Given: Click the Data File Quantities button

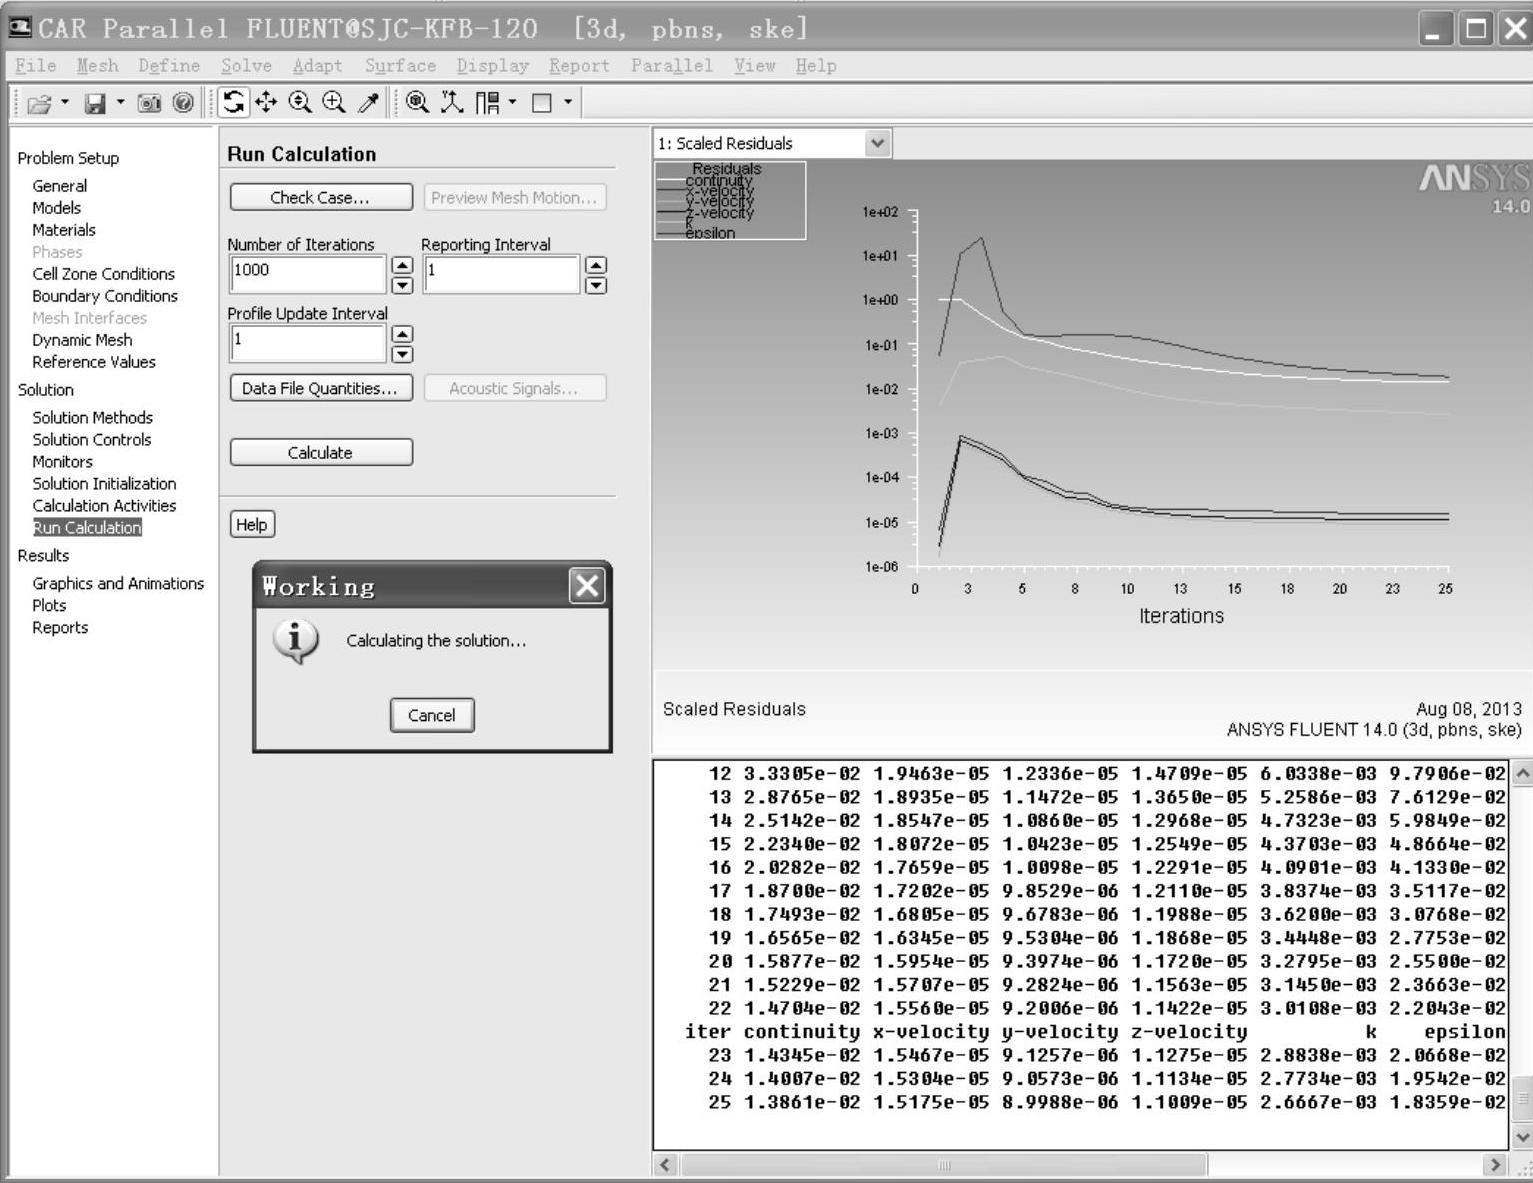Looking at the screenshot, I should pyautogui.click(x=321, y=388).
